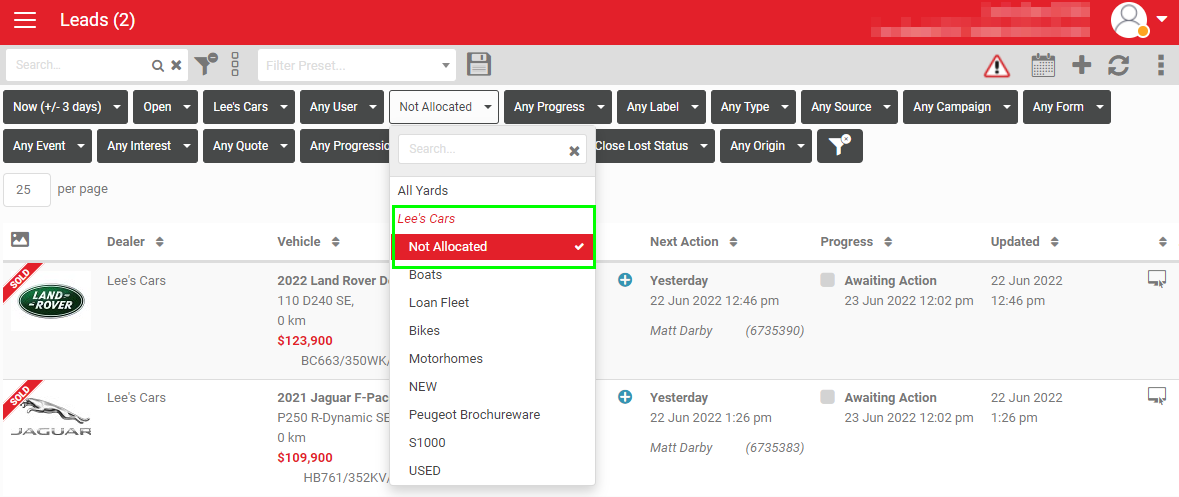Open the Any Quote filter dropdown

click(249, 146)
